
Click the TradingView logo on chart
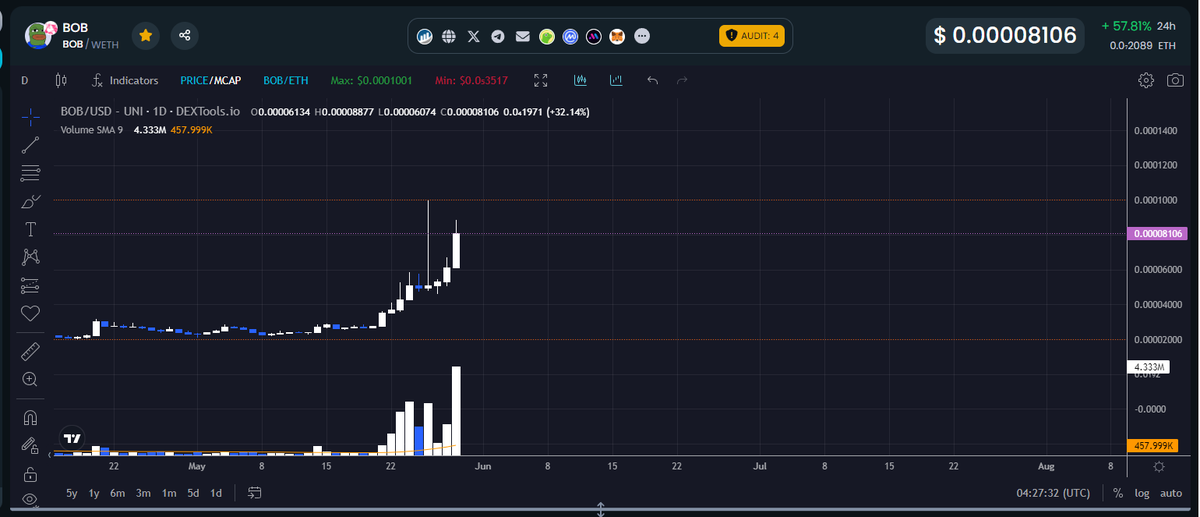(72, 437)
